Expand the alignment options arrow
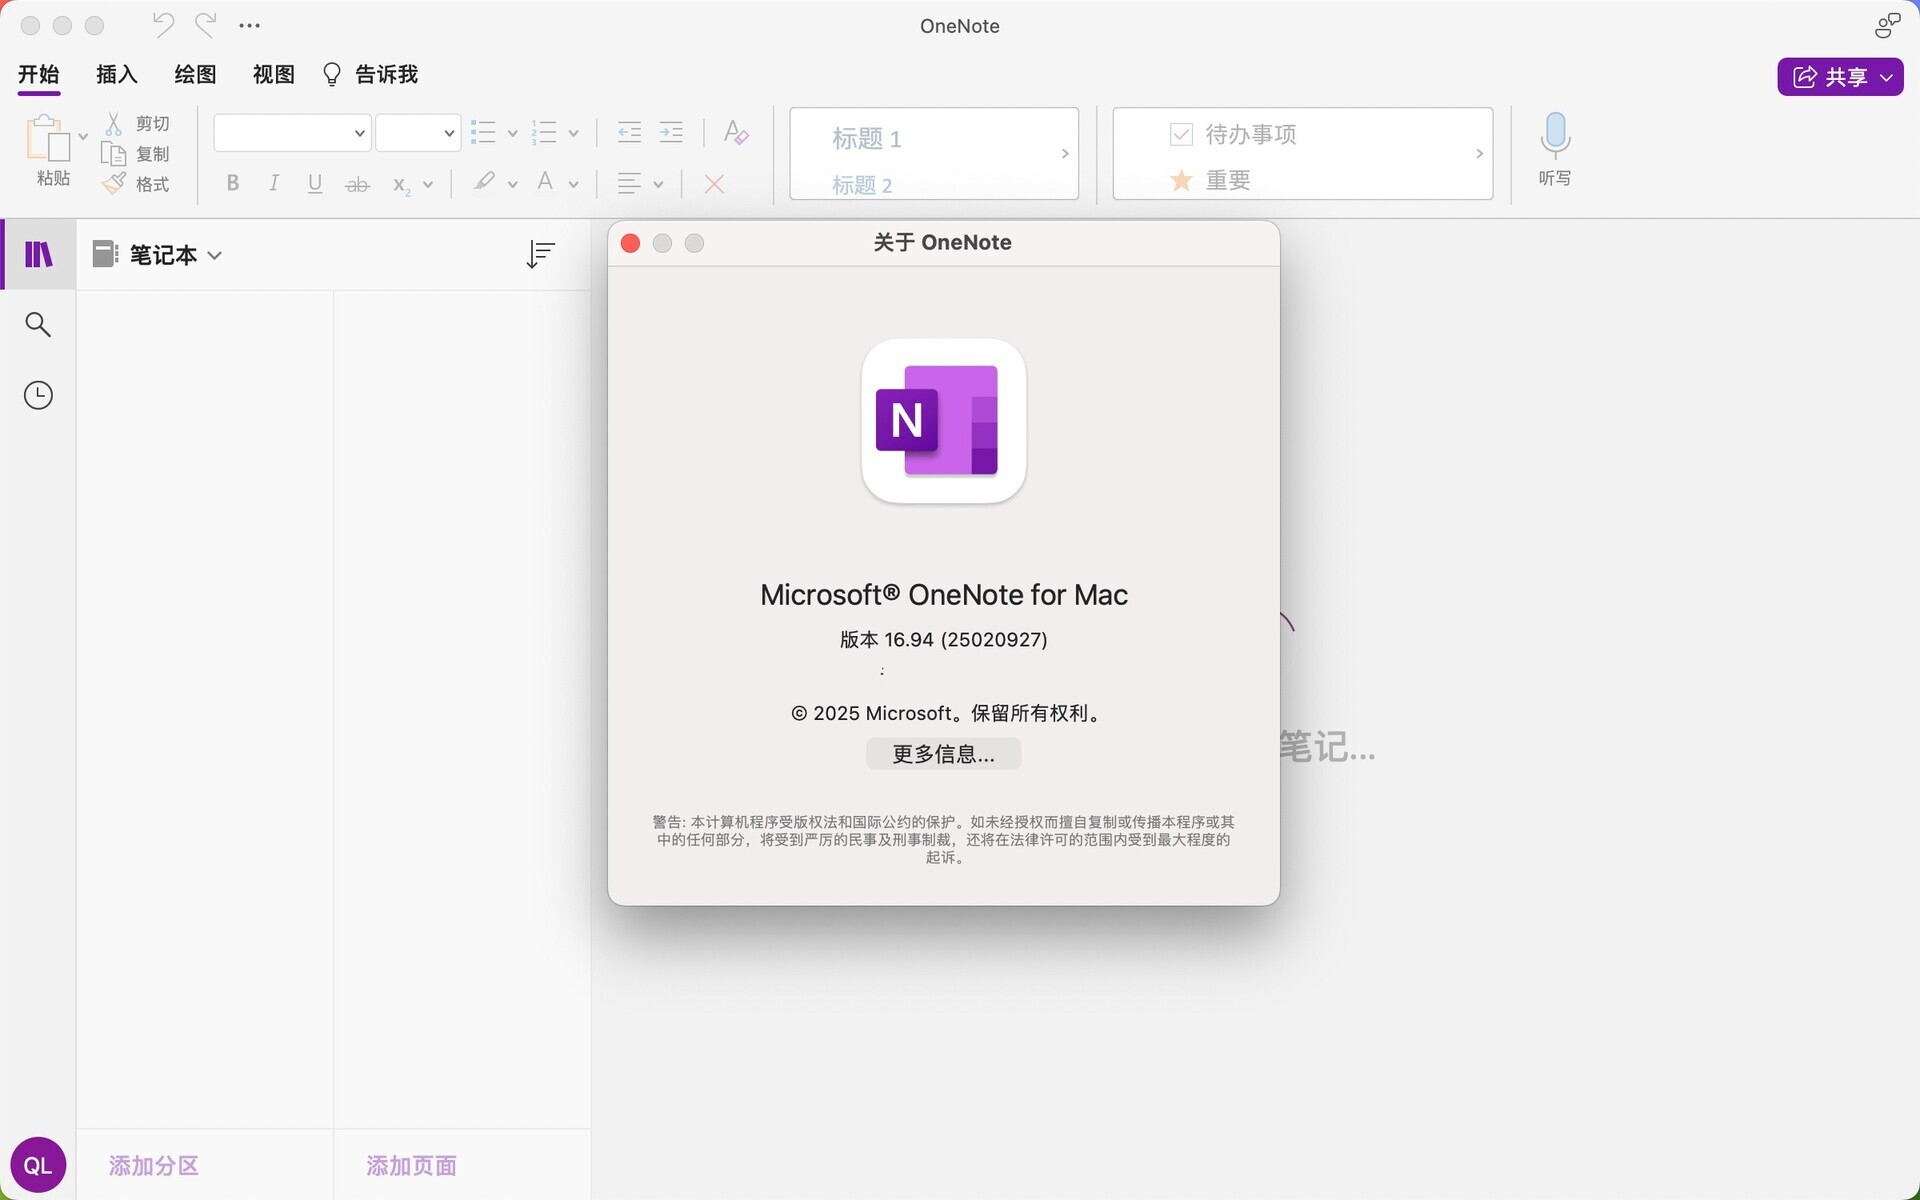This screenshot has width=1920, height=1200. click(x=658, y=184)
